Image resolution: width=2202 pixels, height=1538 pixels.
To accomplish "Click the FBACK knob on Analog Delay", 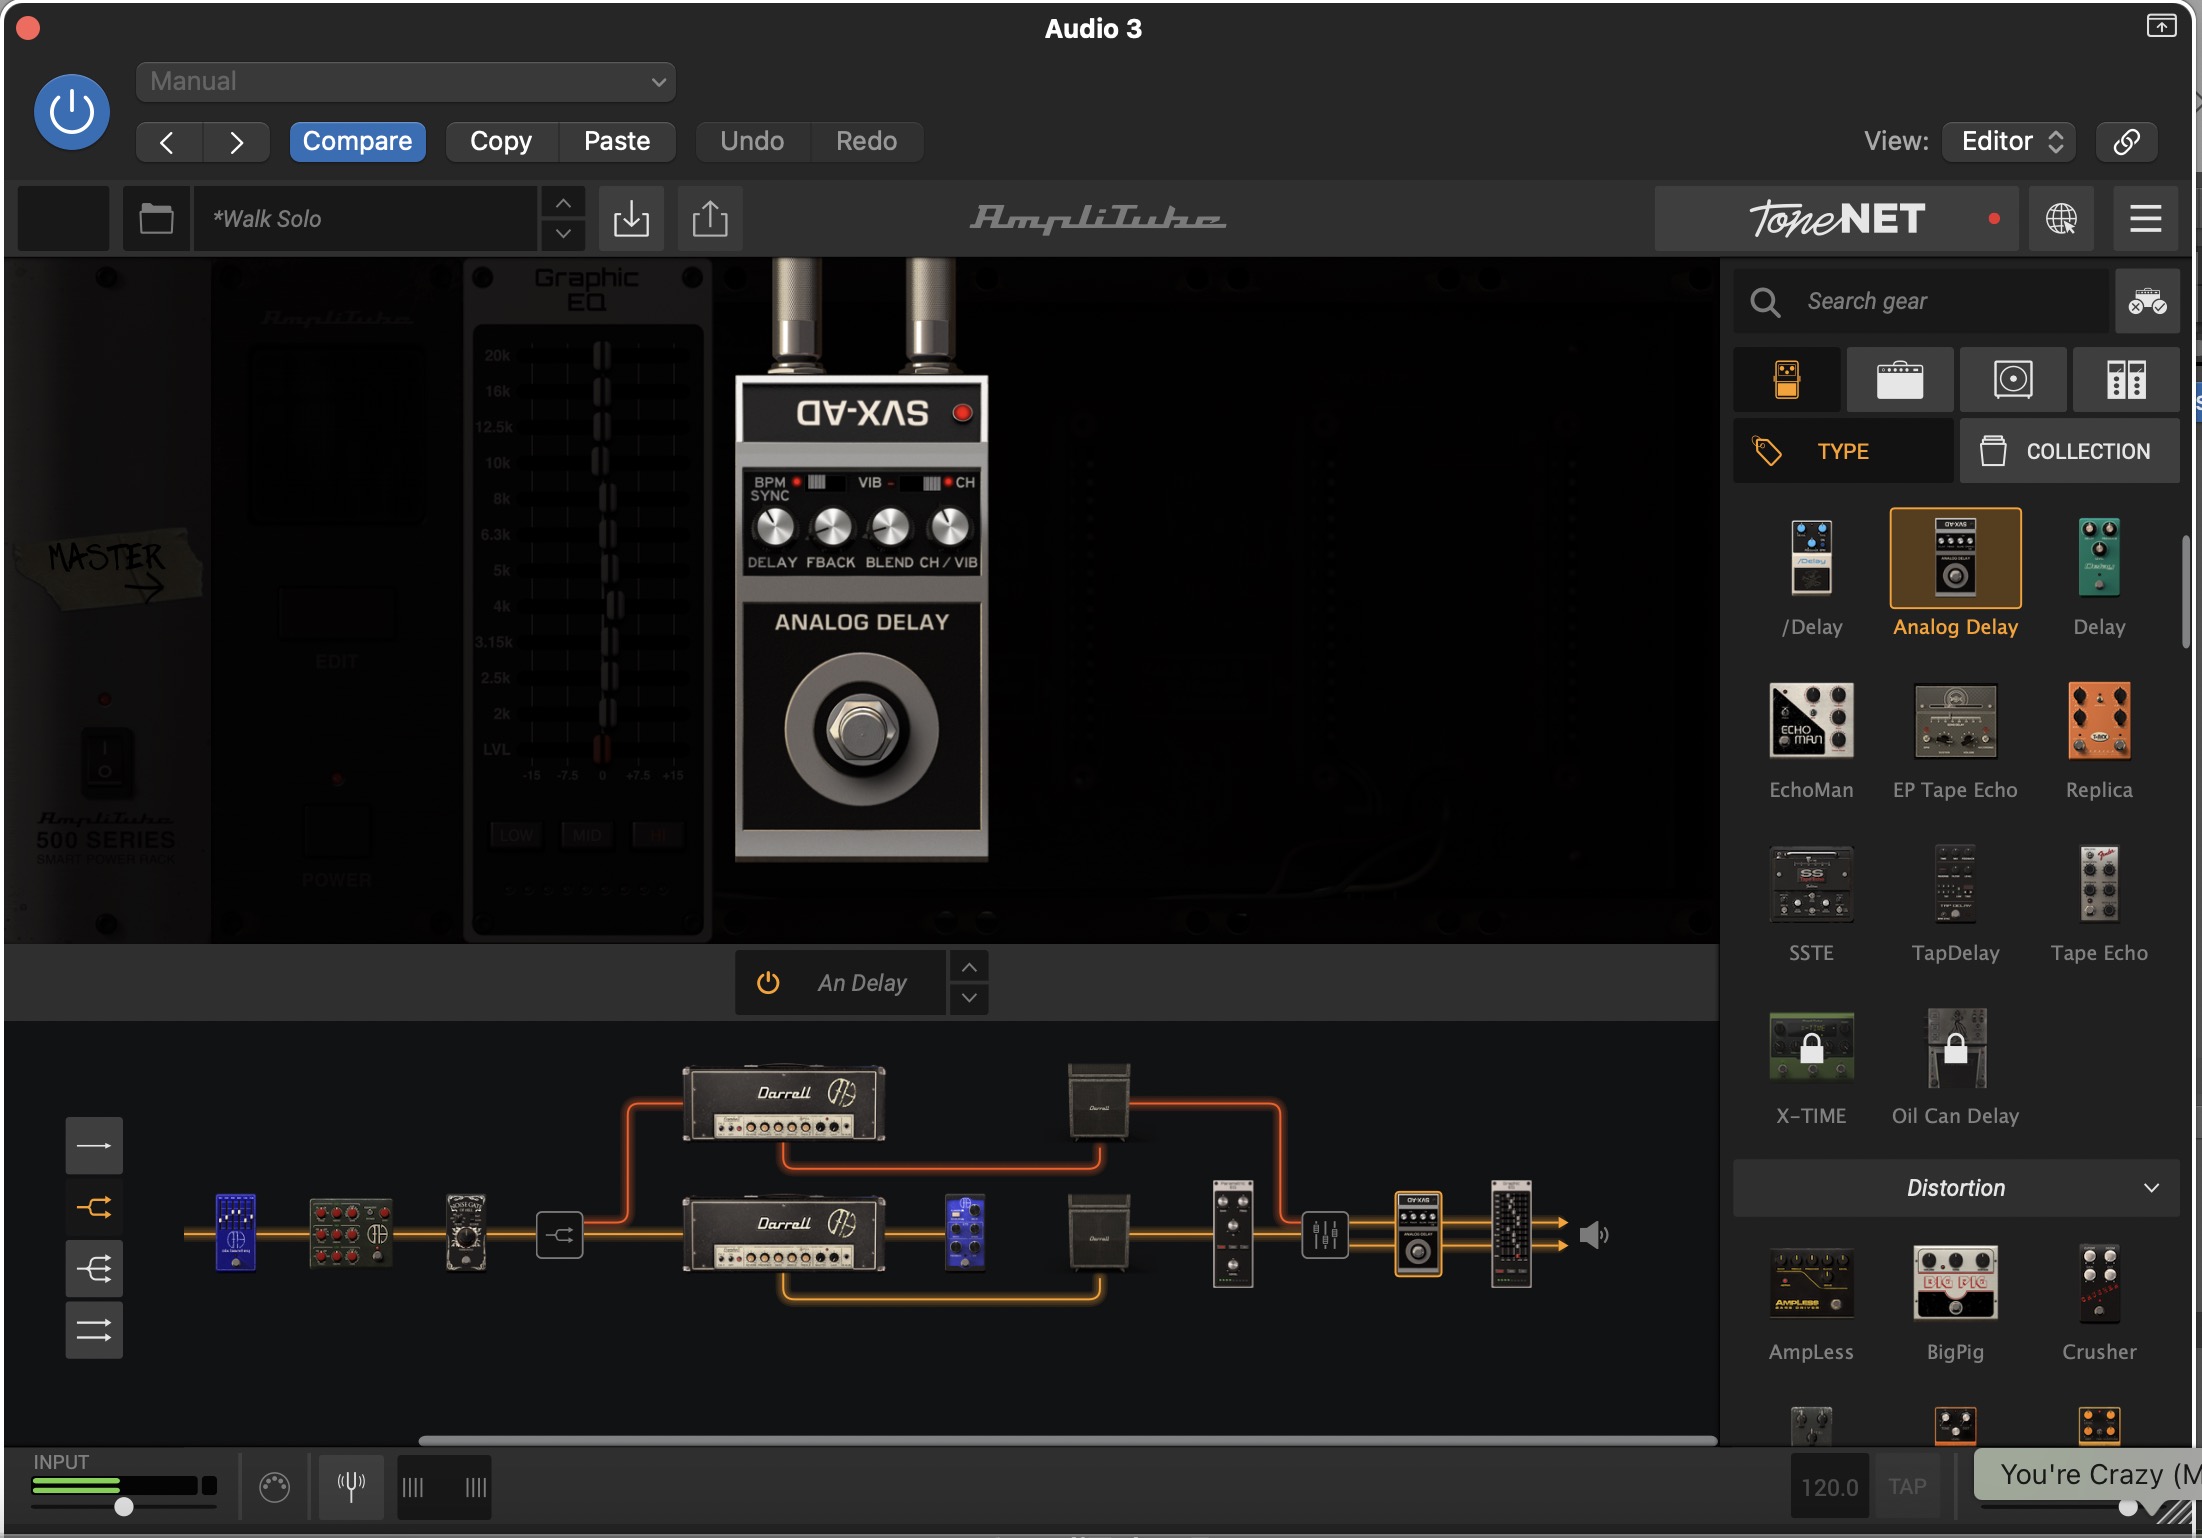I will point(831,527).
